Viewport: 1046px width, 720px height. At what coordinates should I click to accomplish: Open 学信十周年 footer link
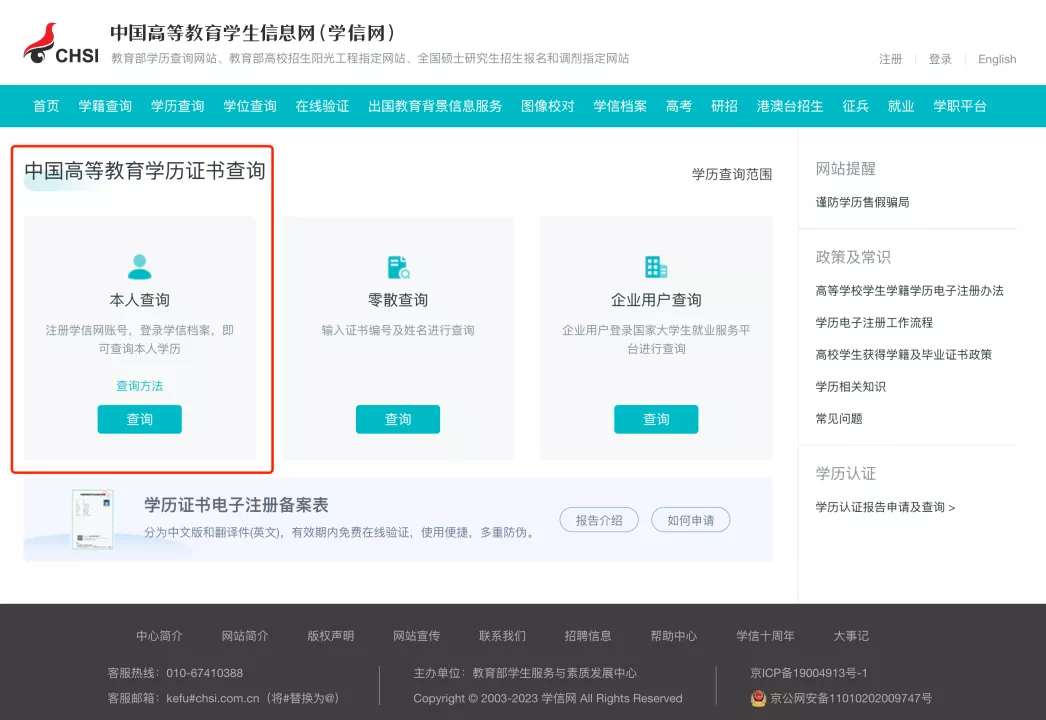[x=765, y=636]
